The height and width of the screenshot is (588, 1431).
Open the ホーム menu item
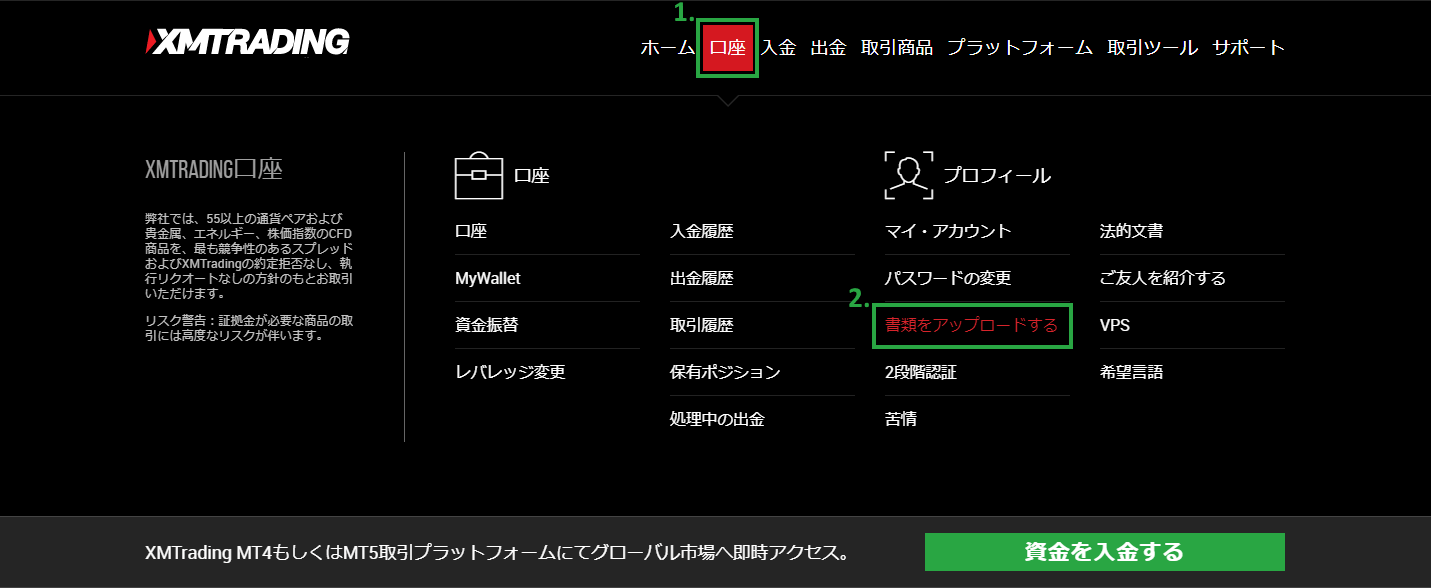pos(667,47)
